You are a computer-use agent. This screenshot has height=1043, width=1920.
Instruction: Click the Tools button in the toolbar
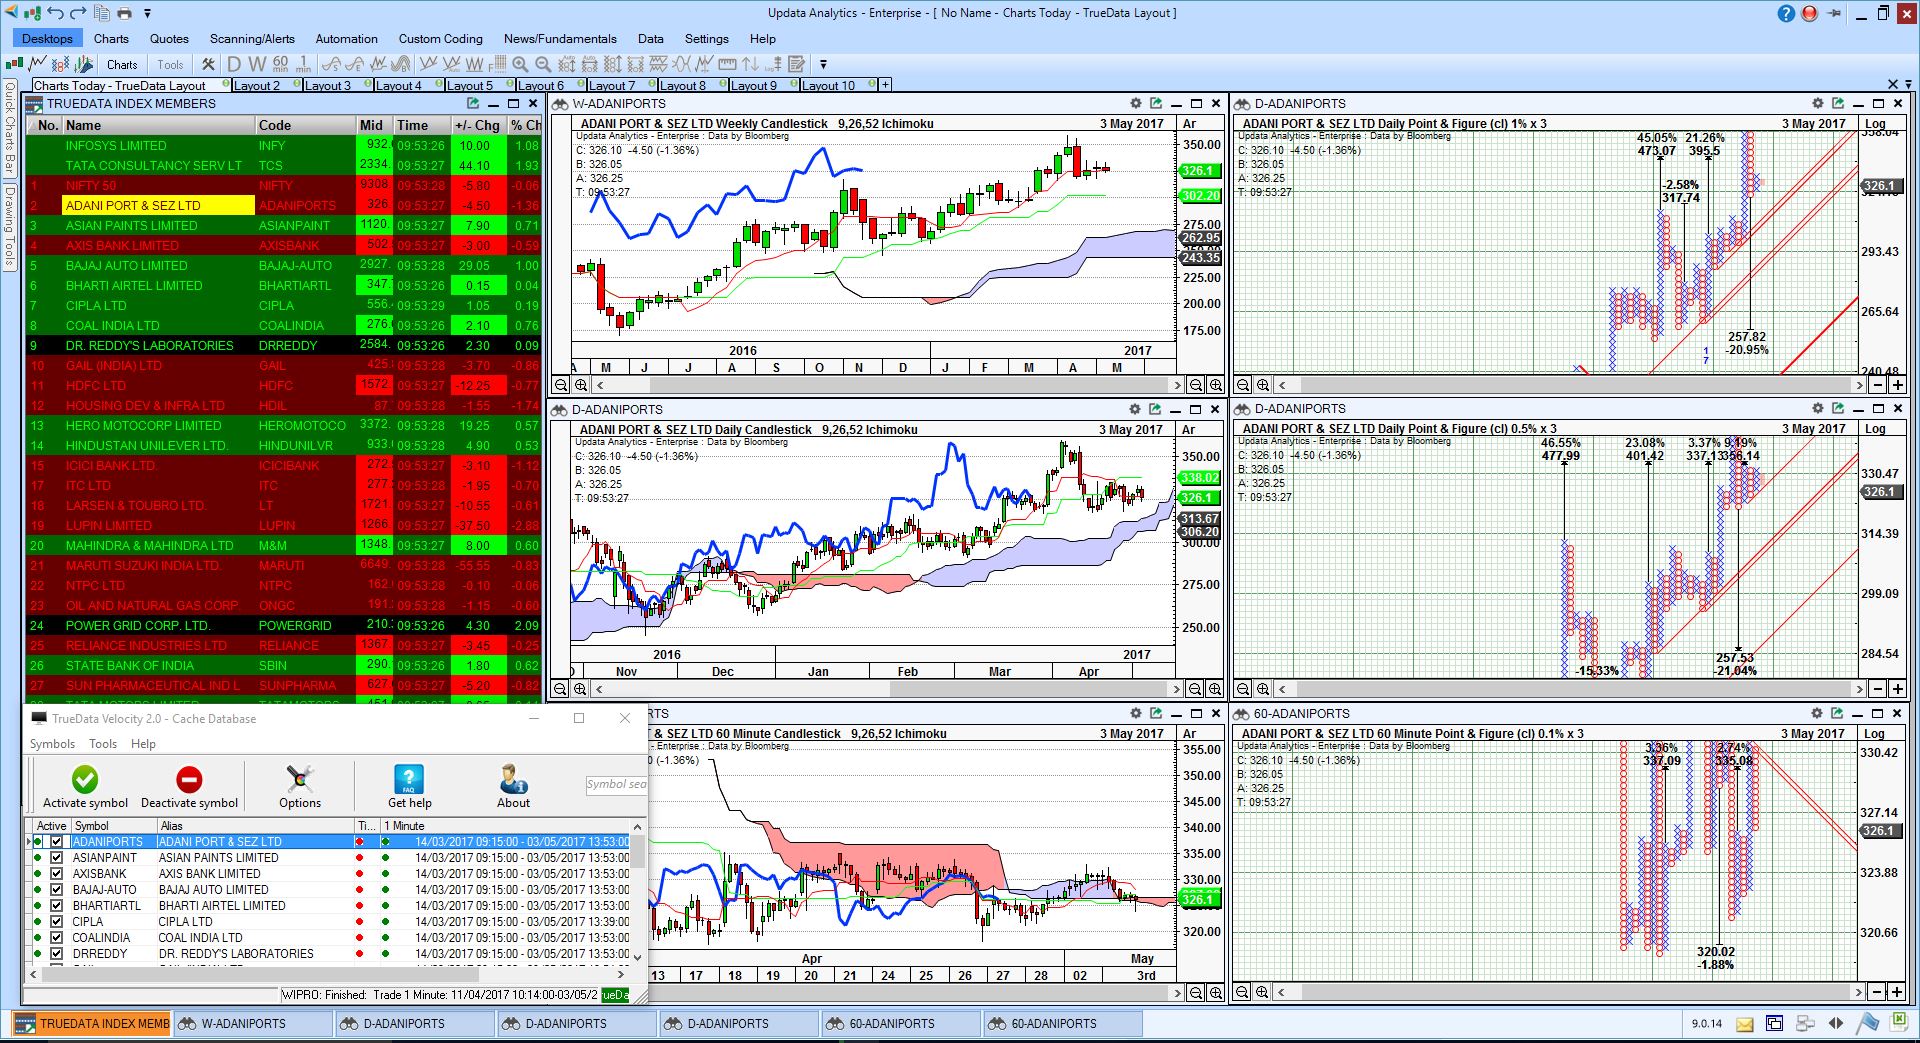point(170,64)
